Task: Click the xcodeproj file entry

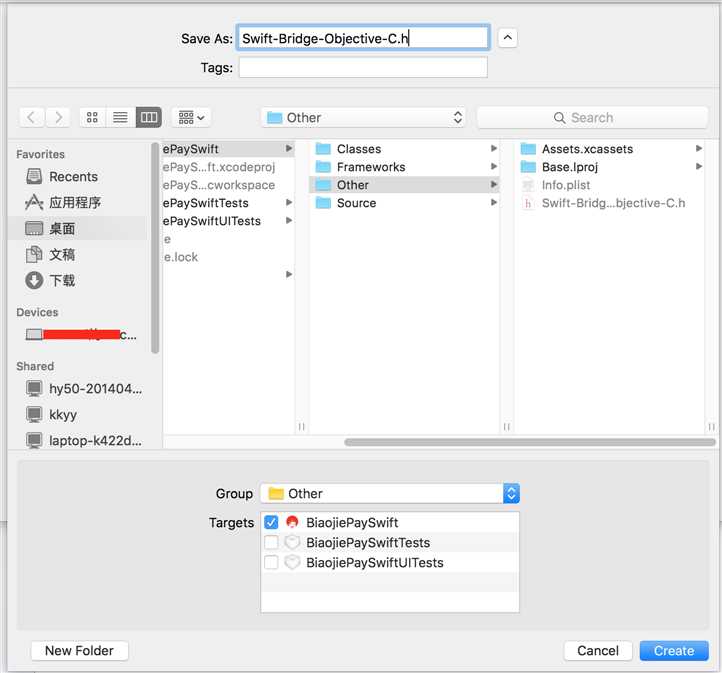Action: [219, 167]
